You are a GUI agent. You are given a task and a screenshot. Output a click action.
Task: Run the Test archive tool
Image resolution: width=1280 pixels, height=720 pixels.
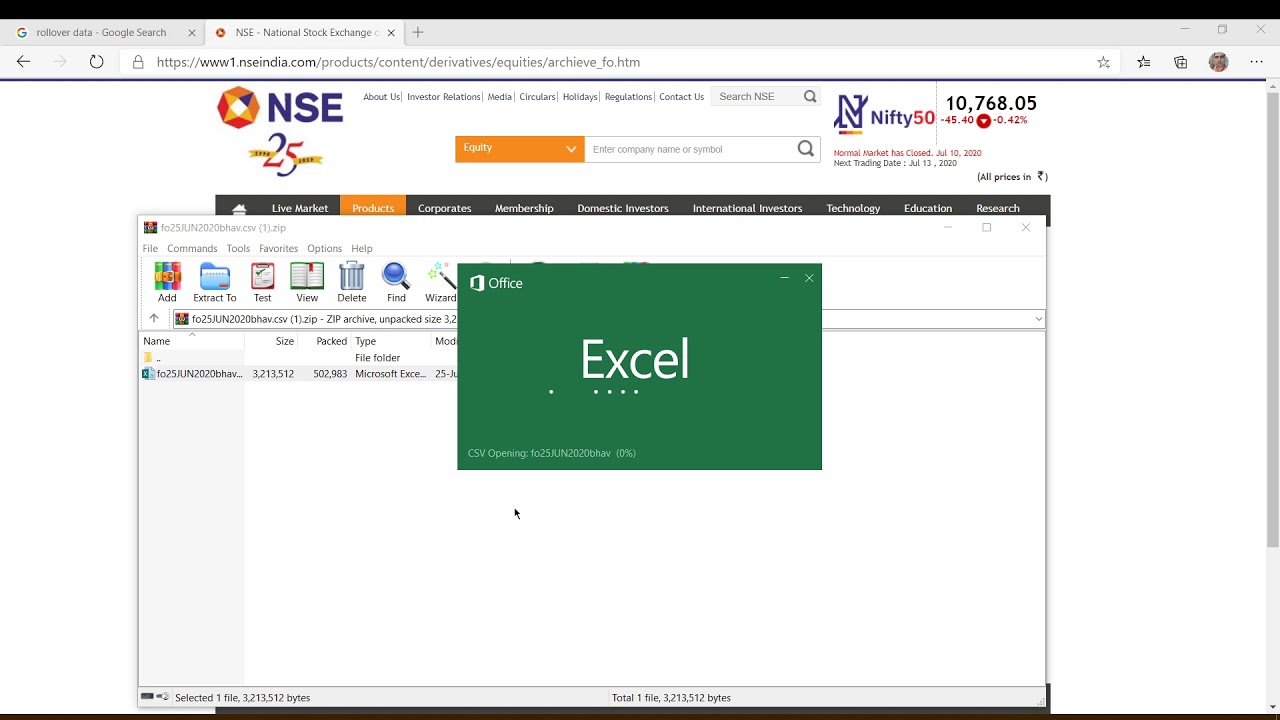click(262, 283)
